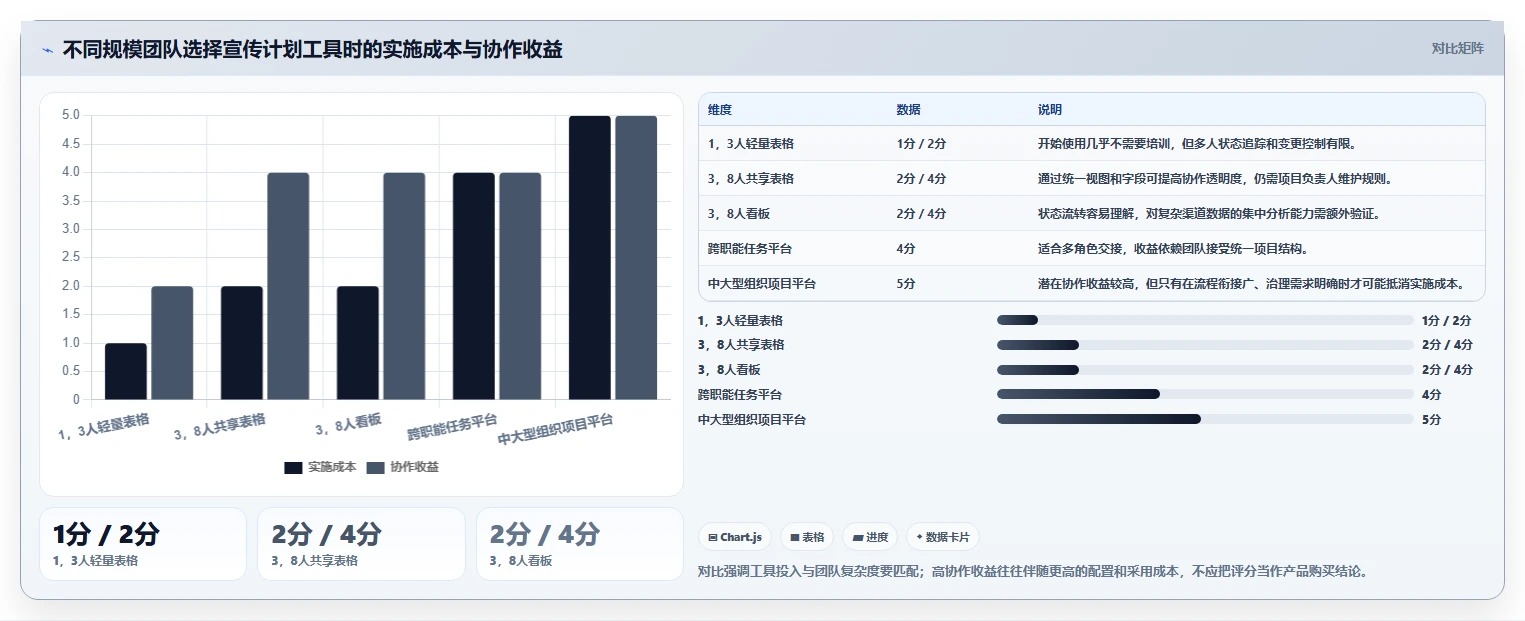Screen dimensions: 1525x621
Task: Click the description starting 适合多角色交接
Action: click(1173, 249)
